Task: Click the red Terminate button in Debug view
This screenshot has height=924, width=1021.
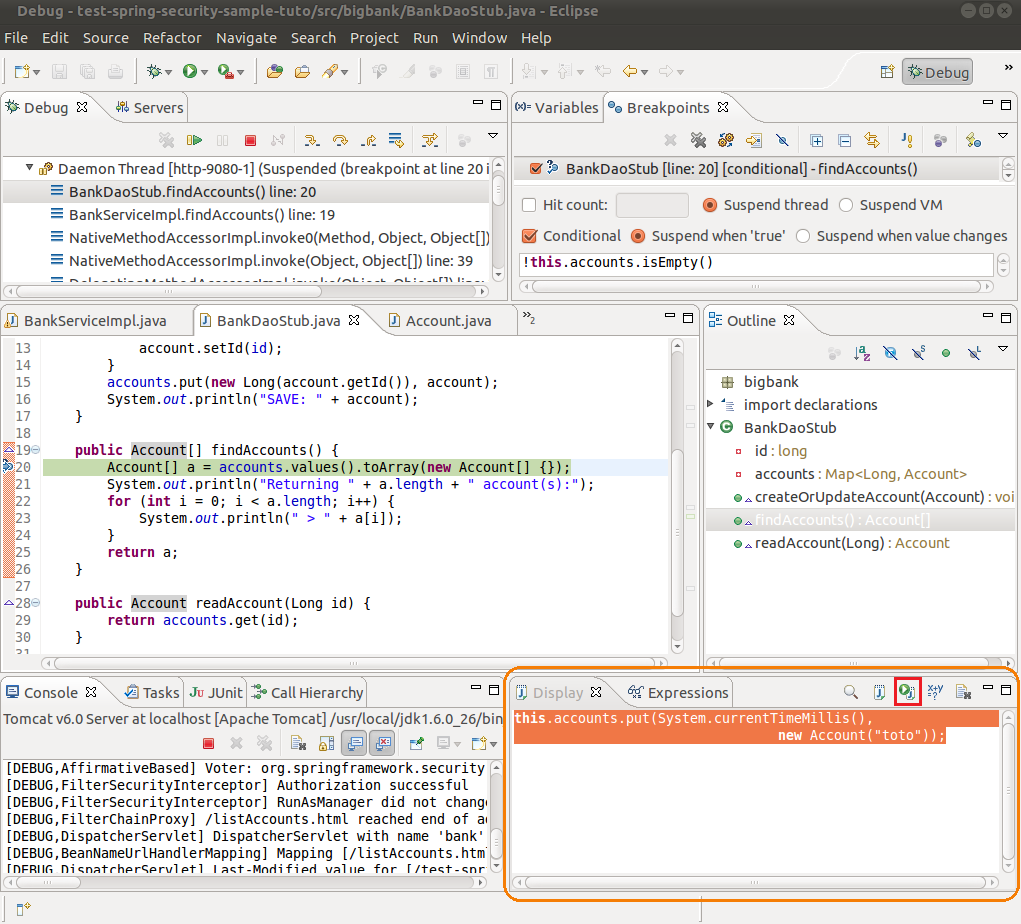Action: coord(251,141)
